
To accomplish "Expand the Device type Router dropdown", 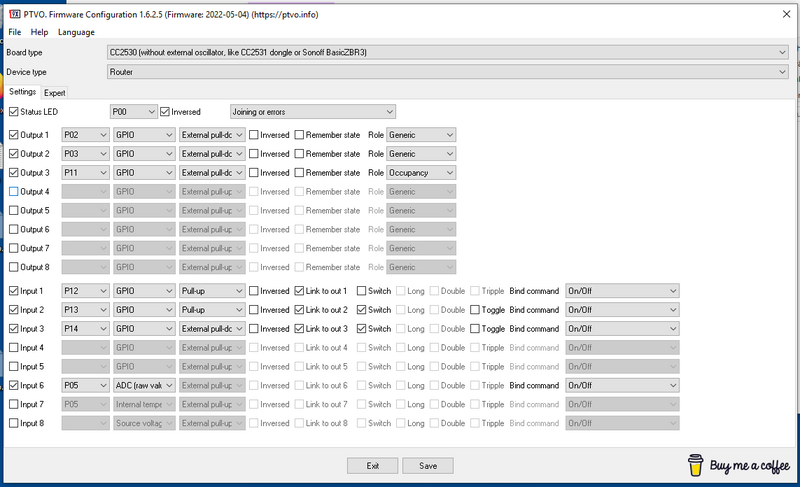I will 446,72.
